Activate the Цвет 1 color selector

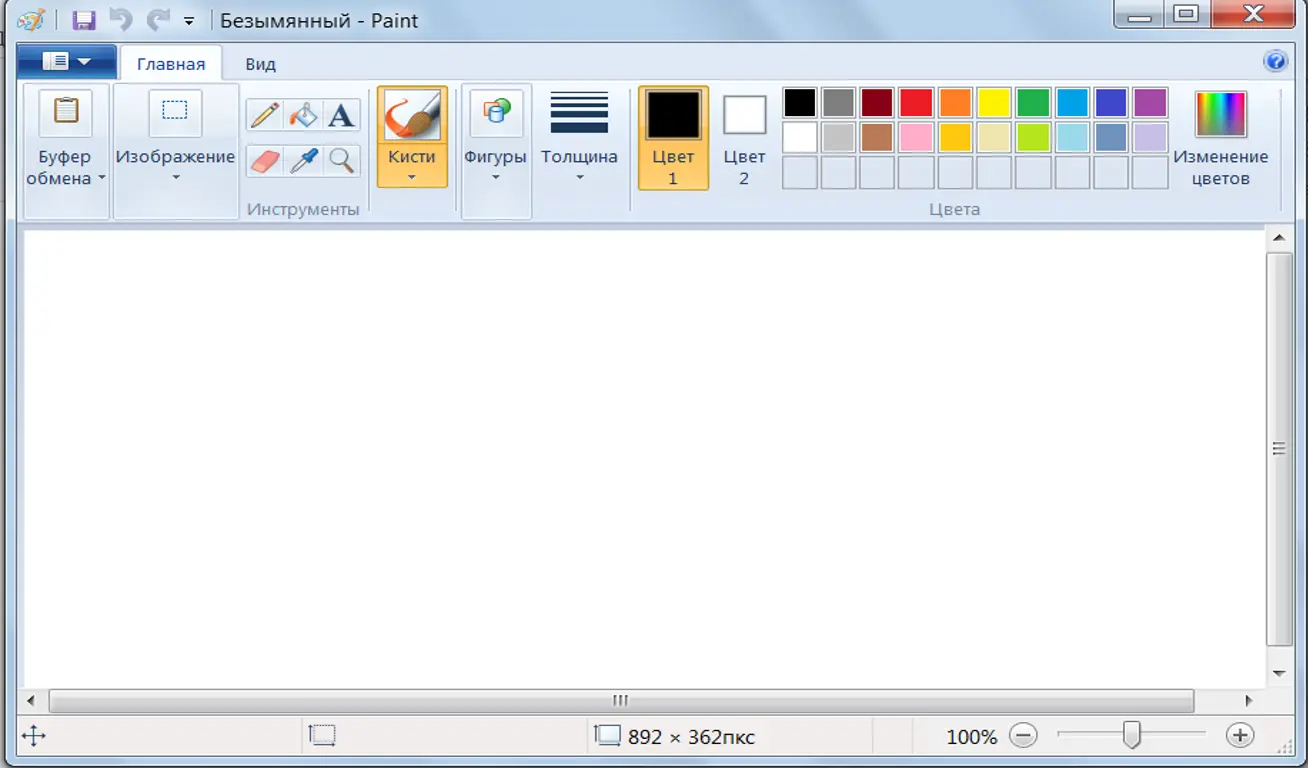(673, 138)
